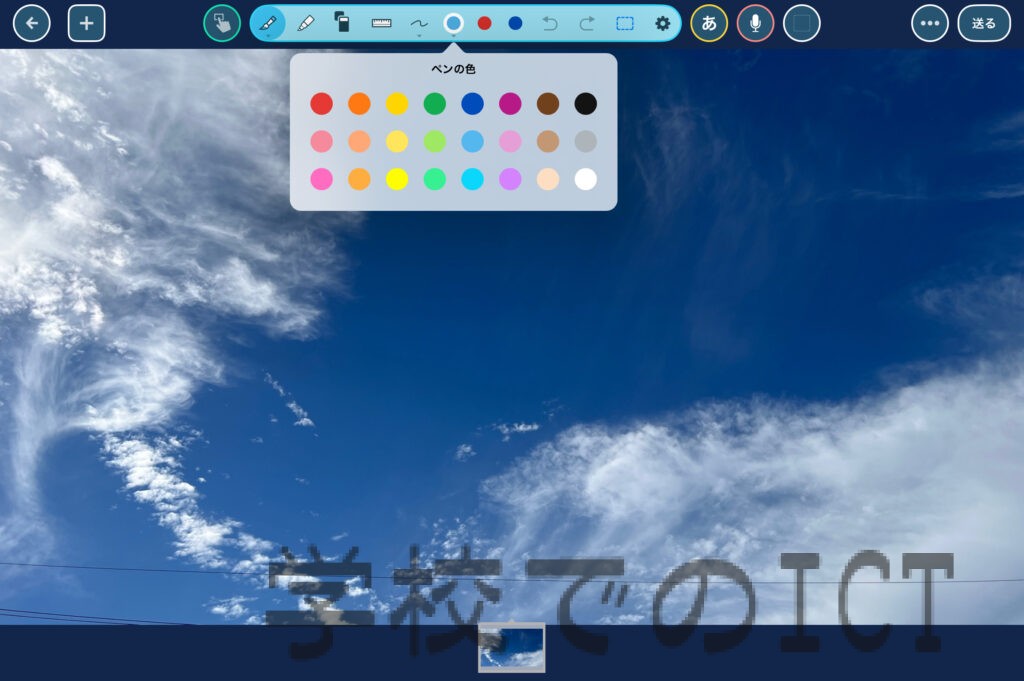Screen dimensions: 1024x681
Task: Collapse the light blue pen color picker
Action: (454, 23)
